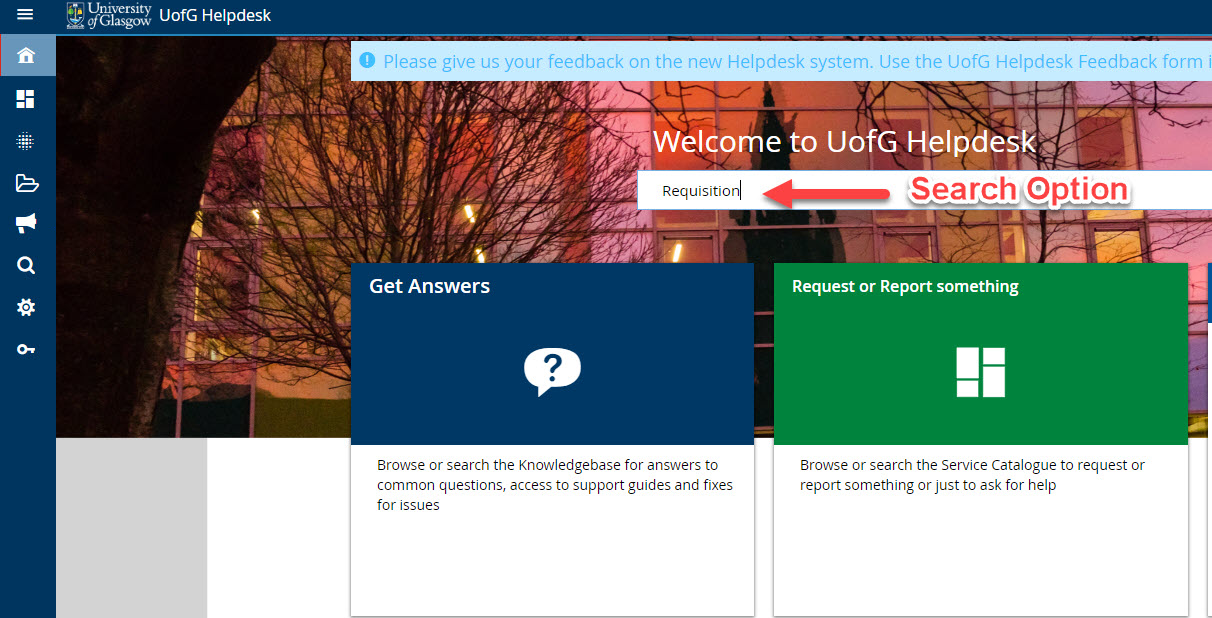
Task: Click the question-mark speech bubble icon
Action: click(552, 372)
